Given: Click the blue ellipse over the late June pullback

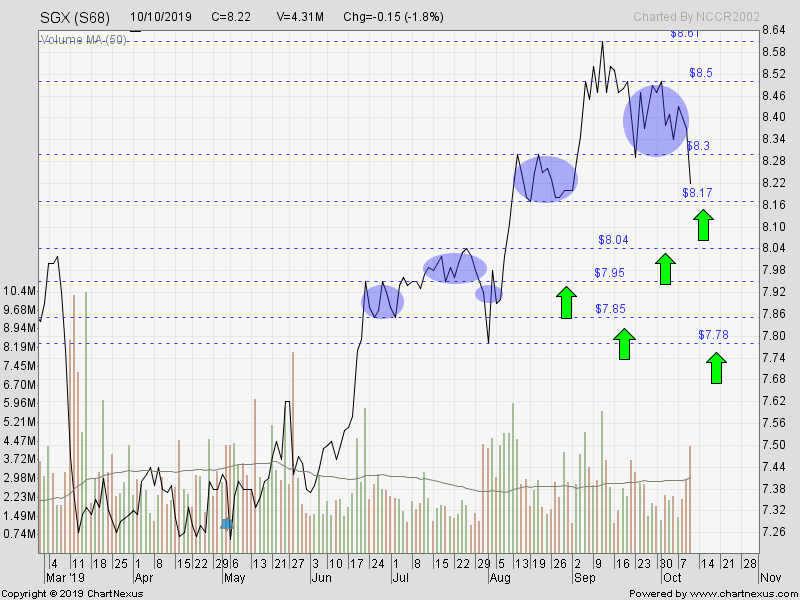Looking at the screenshot, I should point(383,300).
